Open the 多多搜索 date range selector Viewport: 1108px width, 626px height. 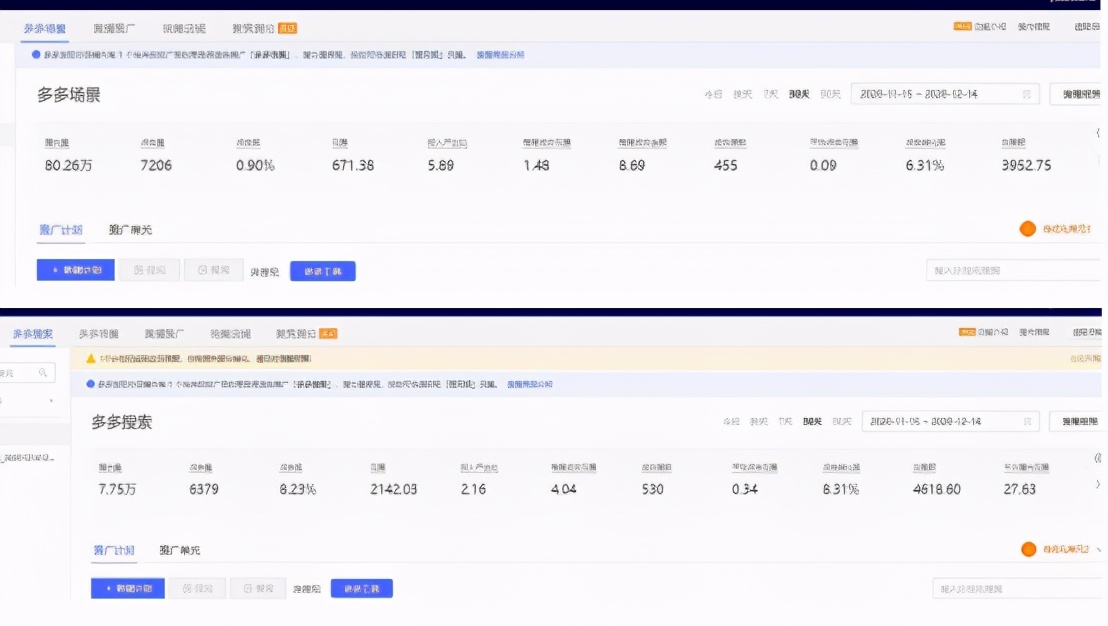[950, 422]
